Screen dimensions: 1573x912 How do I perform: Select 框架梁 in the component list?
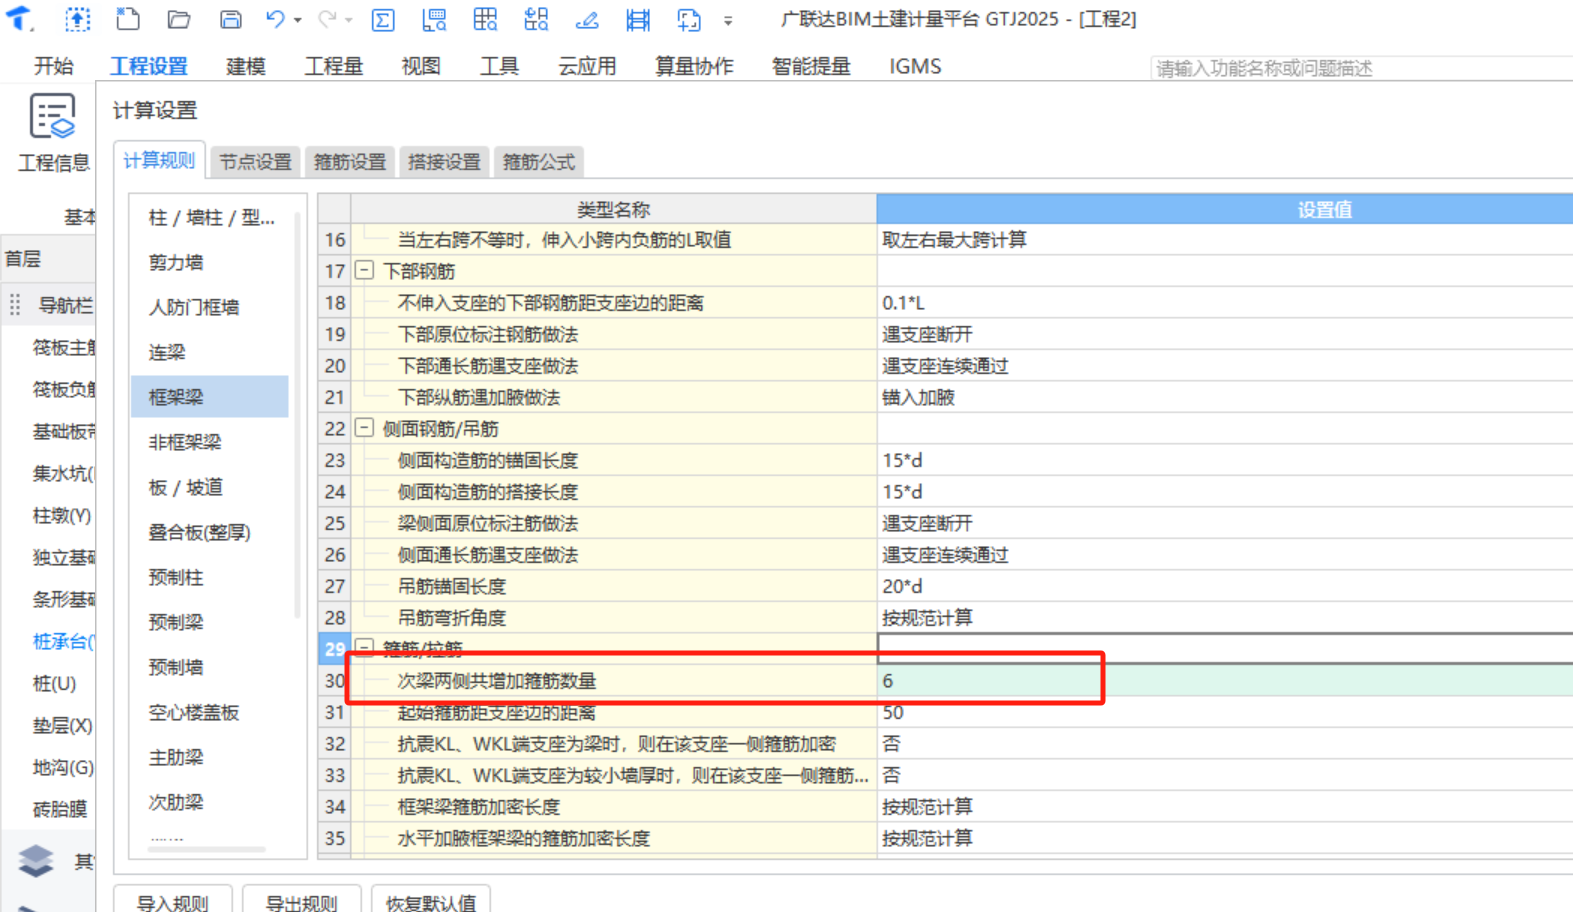[x=210, y=397]
